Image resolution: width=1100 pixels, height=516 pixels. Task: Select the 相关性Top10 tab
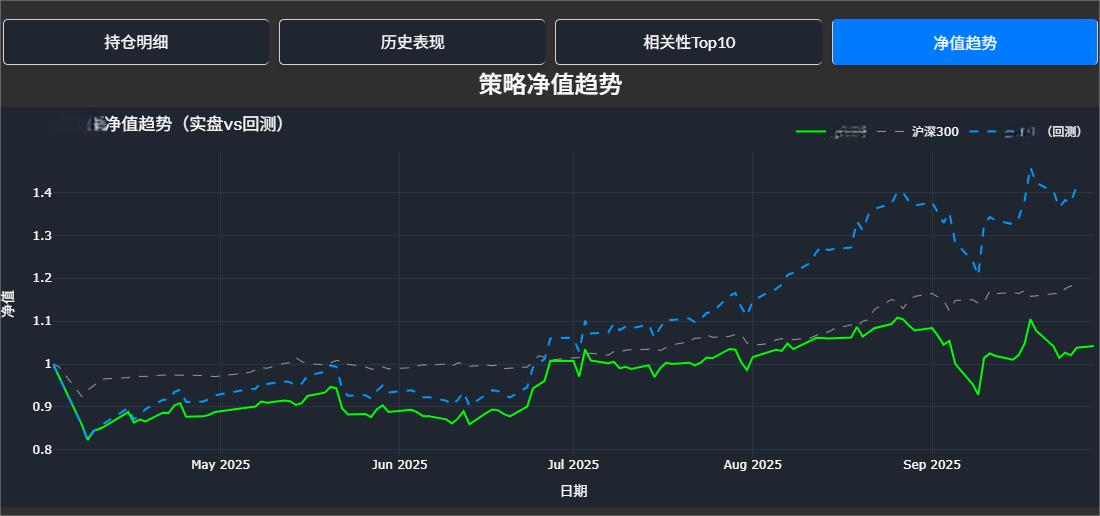(688, 42)
